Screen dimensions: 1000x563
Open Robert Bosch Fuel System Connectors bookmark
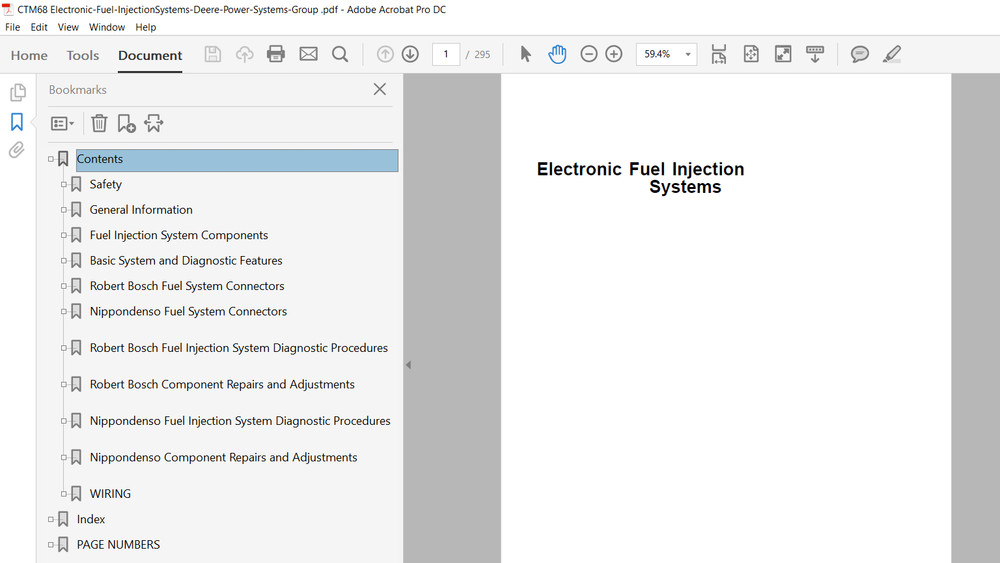tap(187, 286)
